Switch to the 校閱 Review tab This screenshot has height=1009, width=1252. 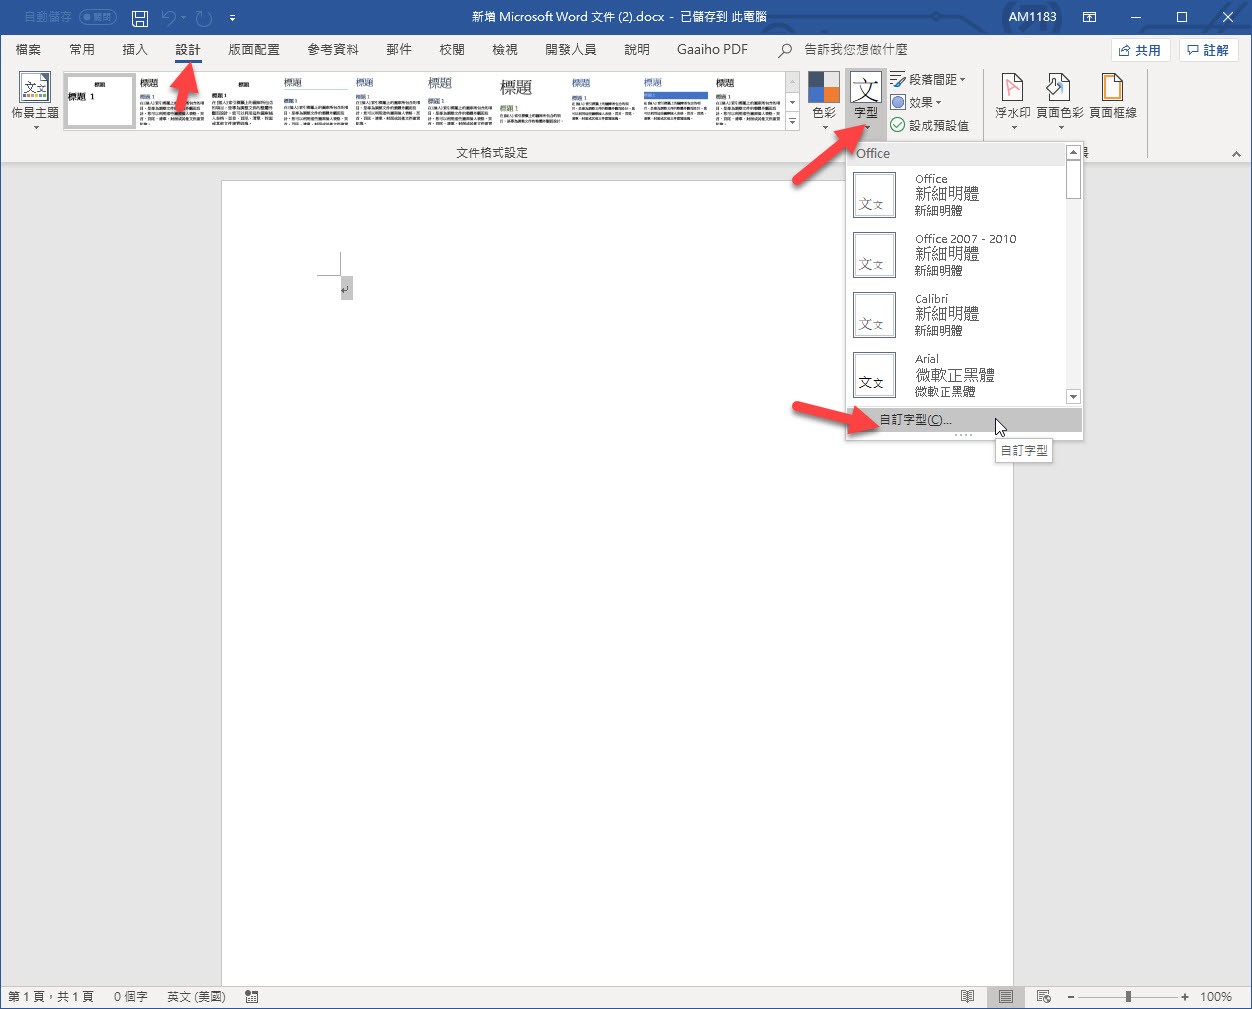click(x=452, y=49)
